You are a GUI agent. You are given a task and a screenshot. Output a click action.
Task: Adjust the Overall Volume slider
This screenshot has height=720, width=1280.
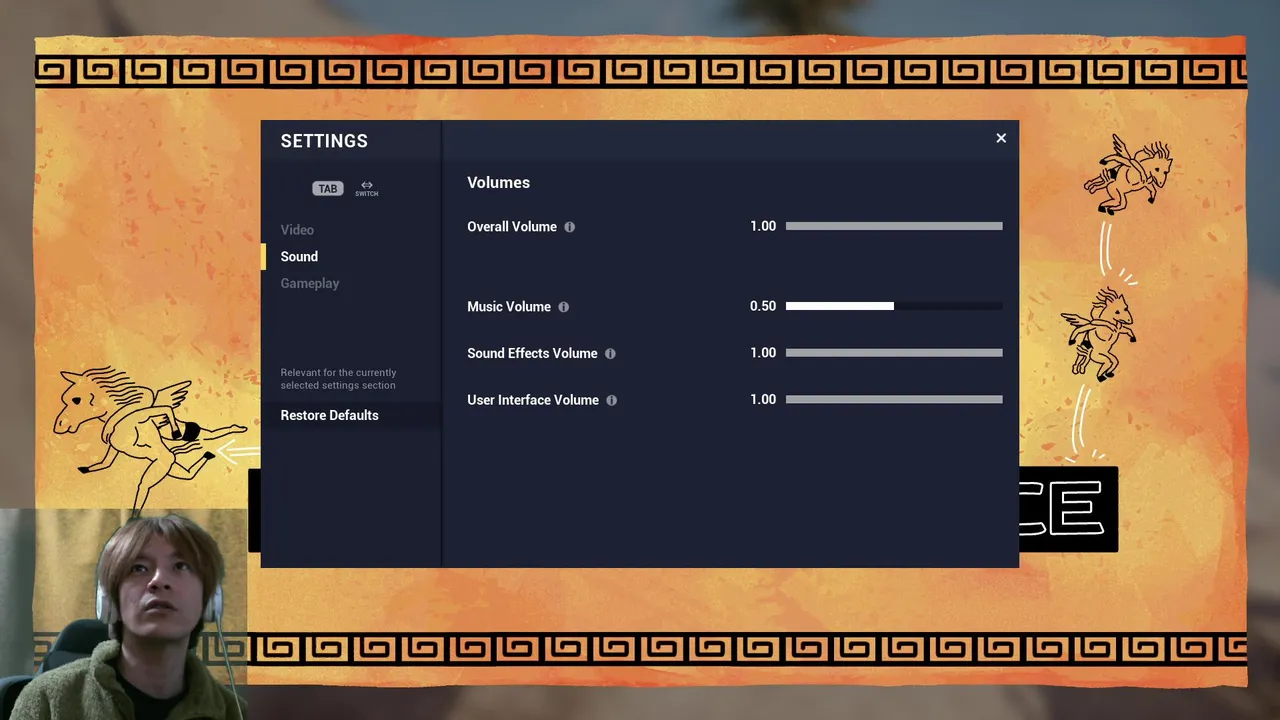click(x=894, y=226)
